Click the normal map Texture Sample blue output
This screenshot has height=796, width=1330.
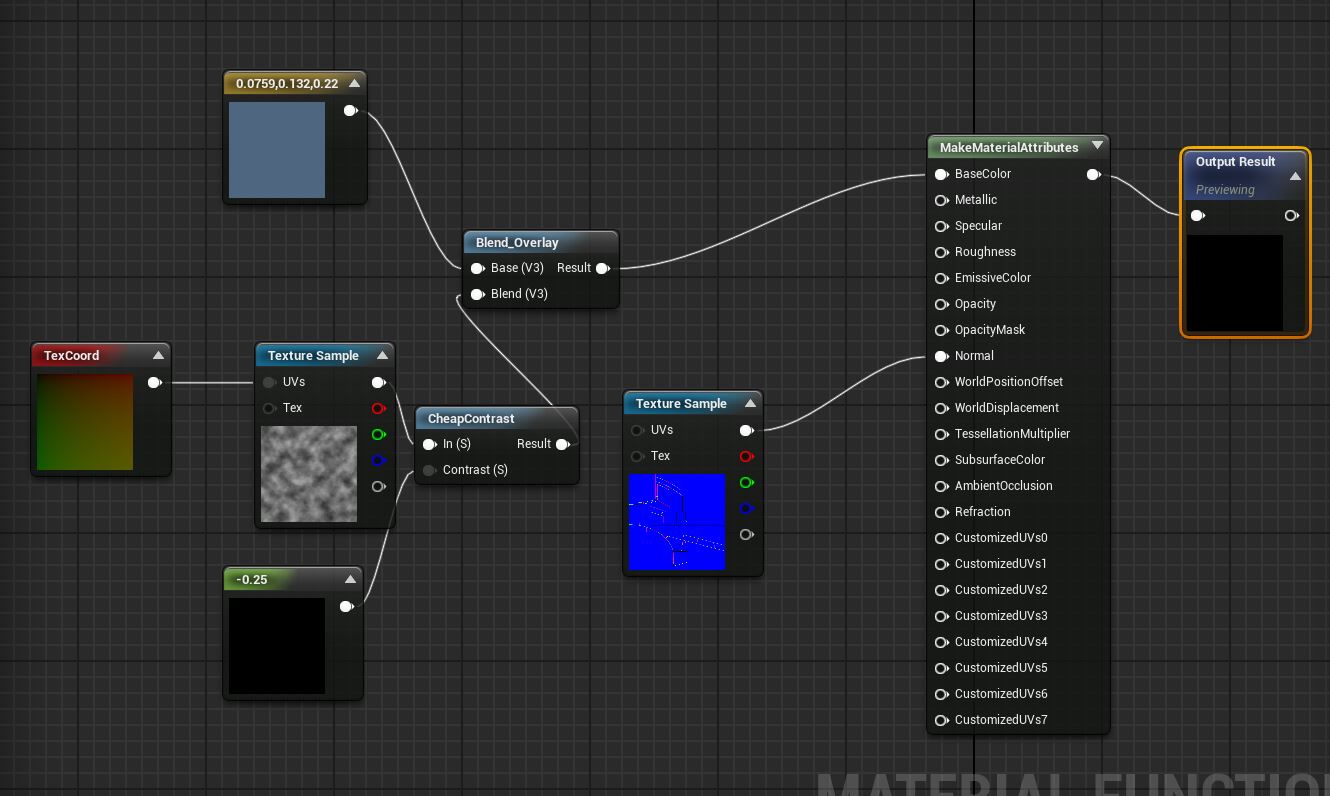[746, 508]
